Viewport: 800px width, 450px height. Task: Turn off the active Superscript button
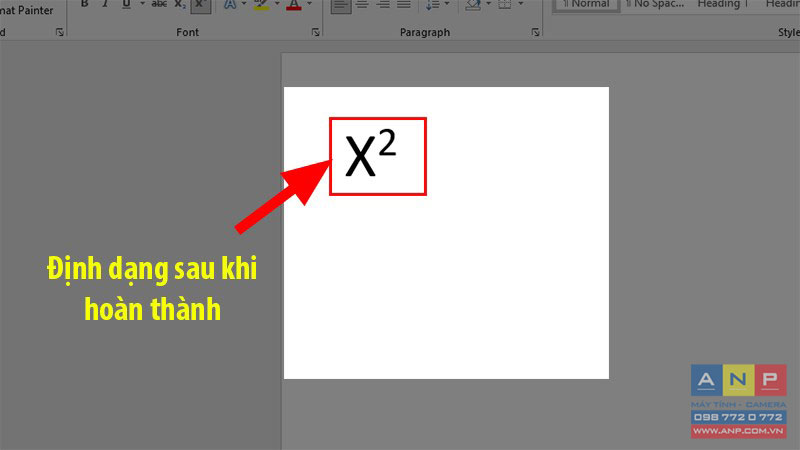click(x=201, y=5)
